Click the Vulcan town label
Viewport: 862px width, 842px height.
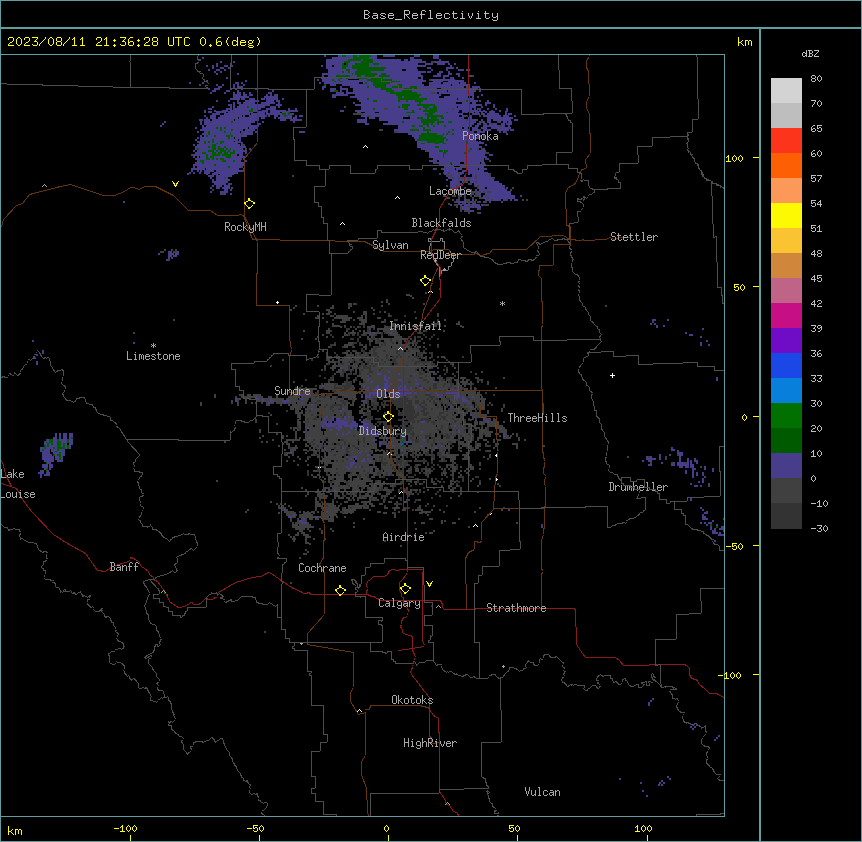point(542,792)
